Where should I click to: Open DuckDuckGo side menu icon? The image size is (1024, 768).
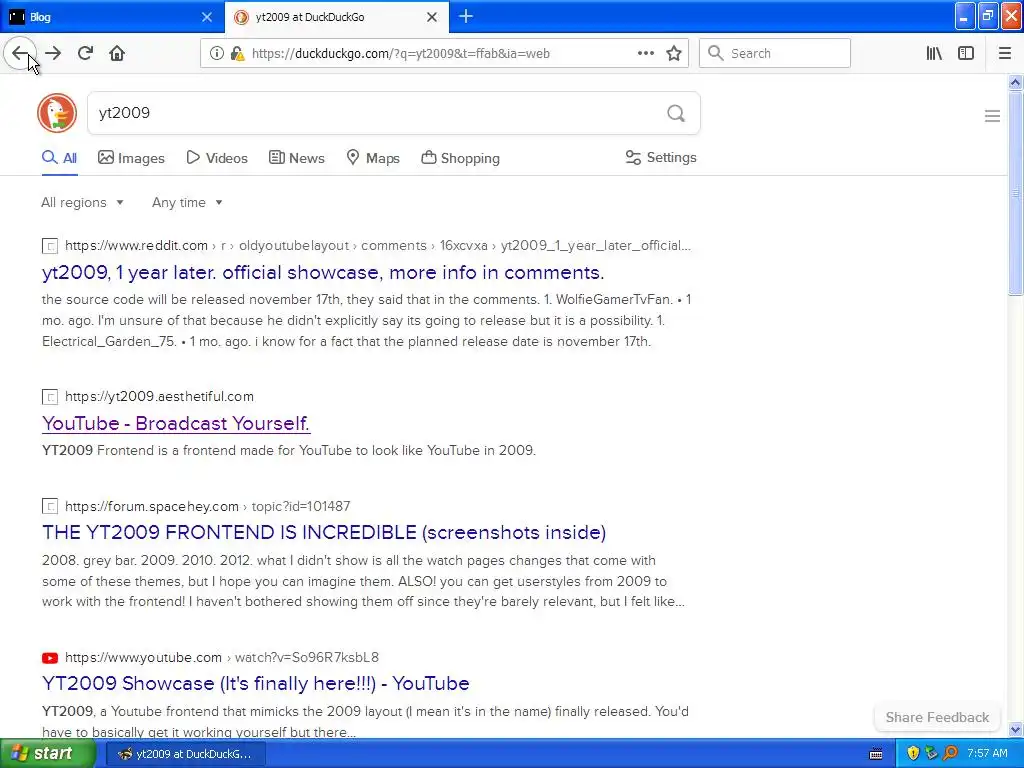pyautogui.click(x=992, y=116)
